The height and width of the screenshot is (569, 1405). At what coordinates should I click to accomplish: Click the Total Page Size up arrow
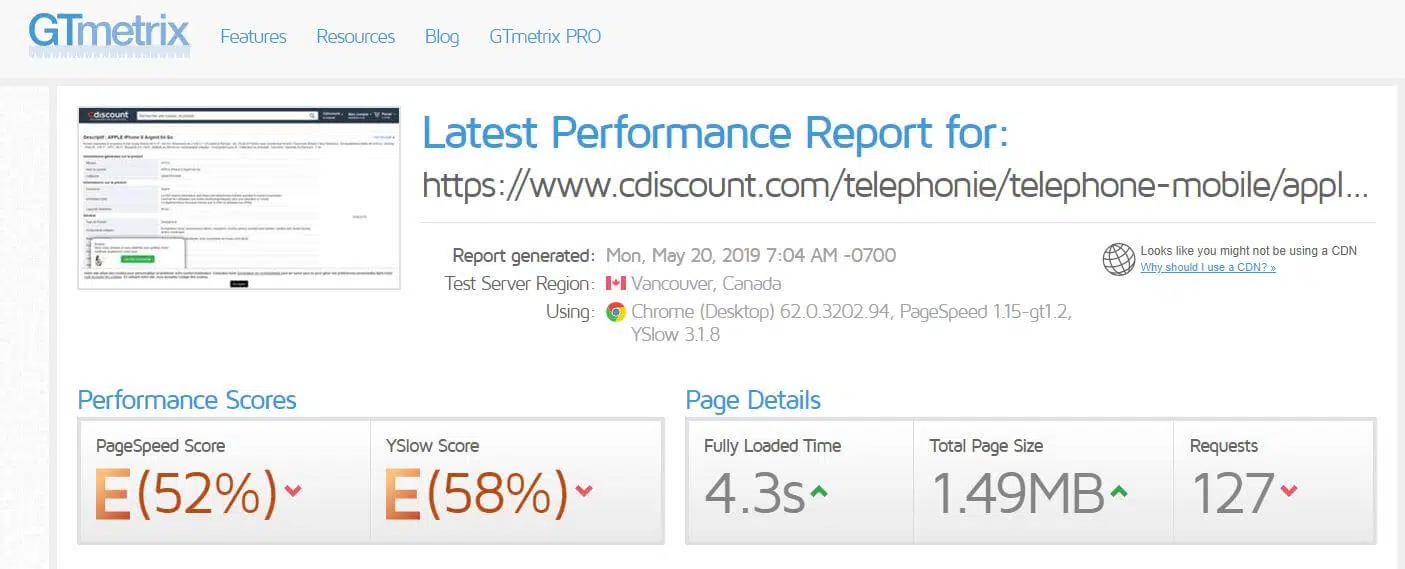pyautogui.click(x=1118, y=491)
